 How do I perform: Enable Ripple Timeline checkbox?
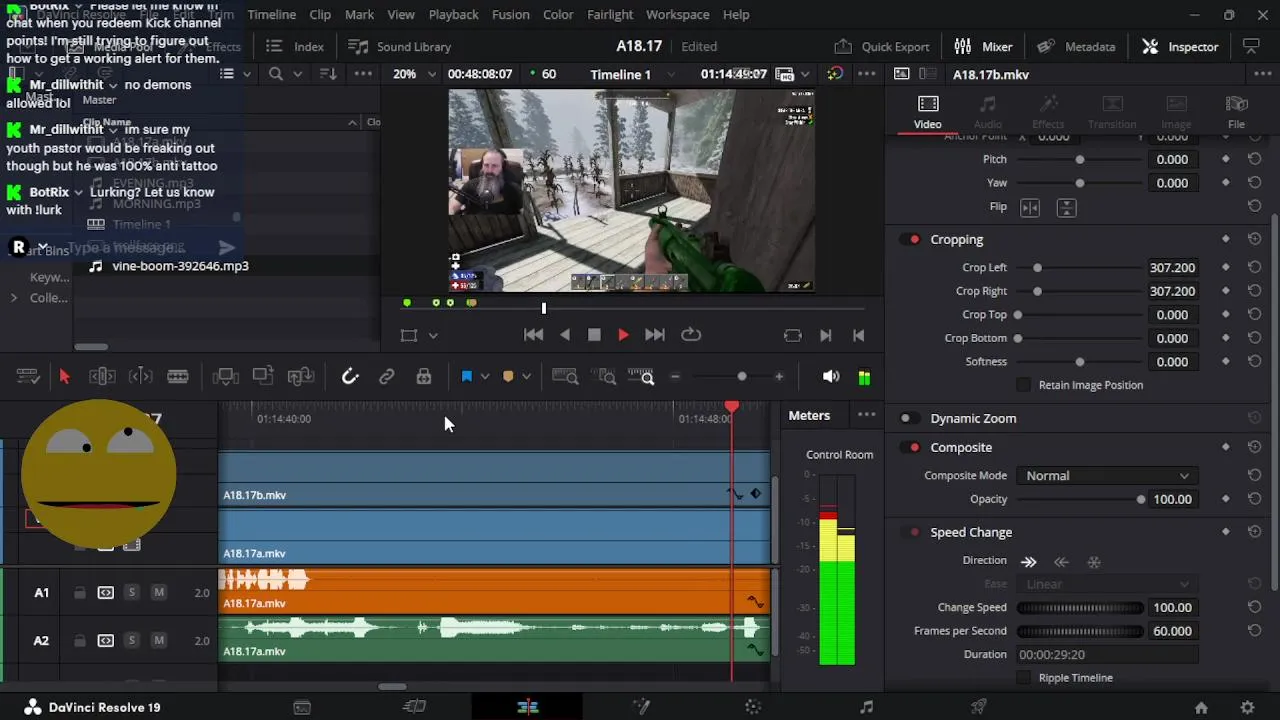[1023, 678]
